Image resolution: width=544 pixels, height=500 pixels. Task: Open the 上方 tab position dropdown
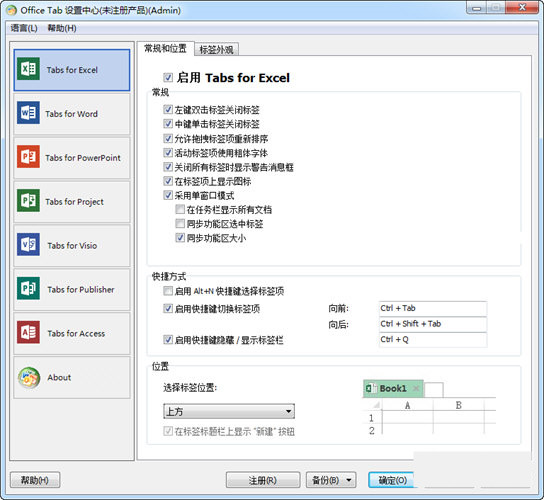[229, 412]
